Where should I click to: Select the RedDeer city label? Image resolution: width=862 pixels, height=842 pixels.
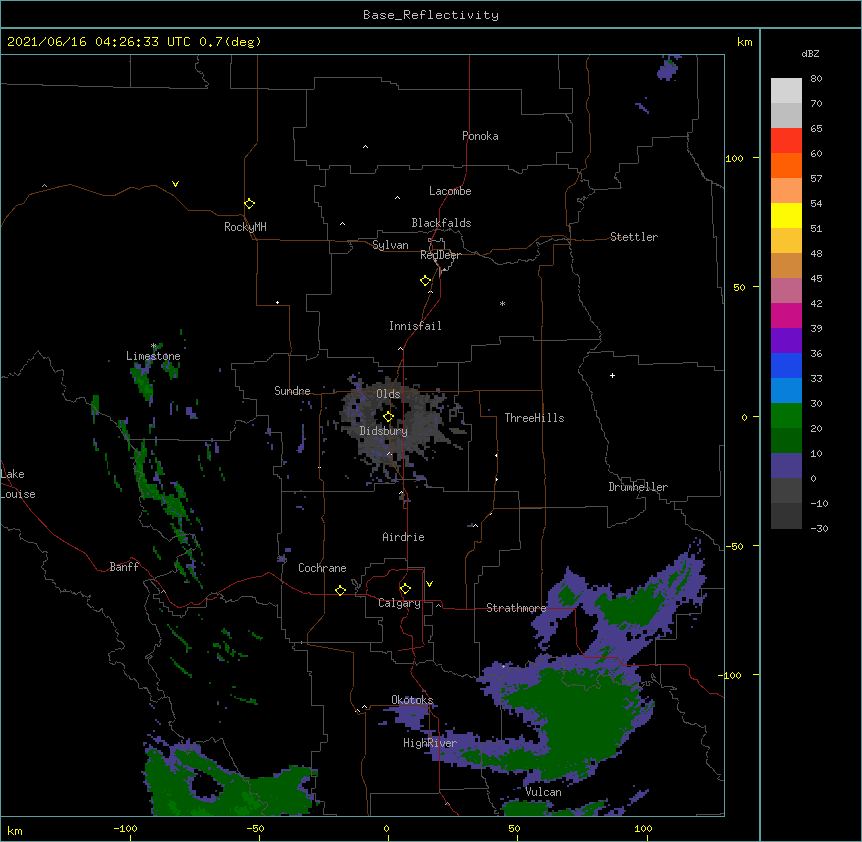click(x=440, y=255)
